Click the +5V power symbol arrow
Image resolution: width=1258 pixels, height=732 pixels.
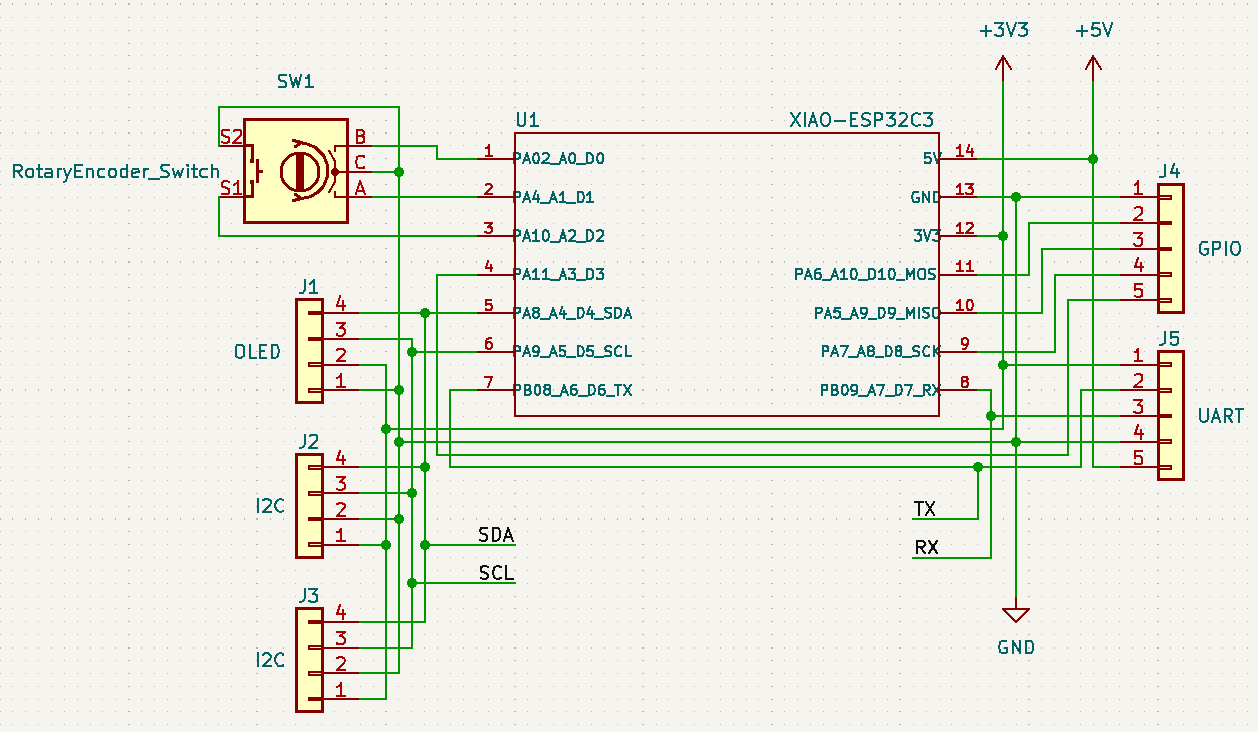pos(1093,65)
